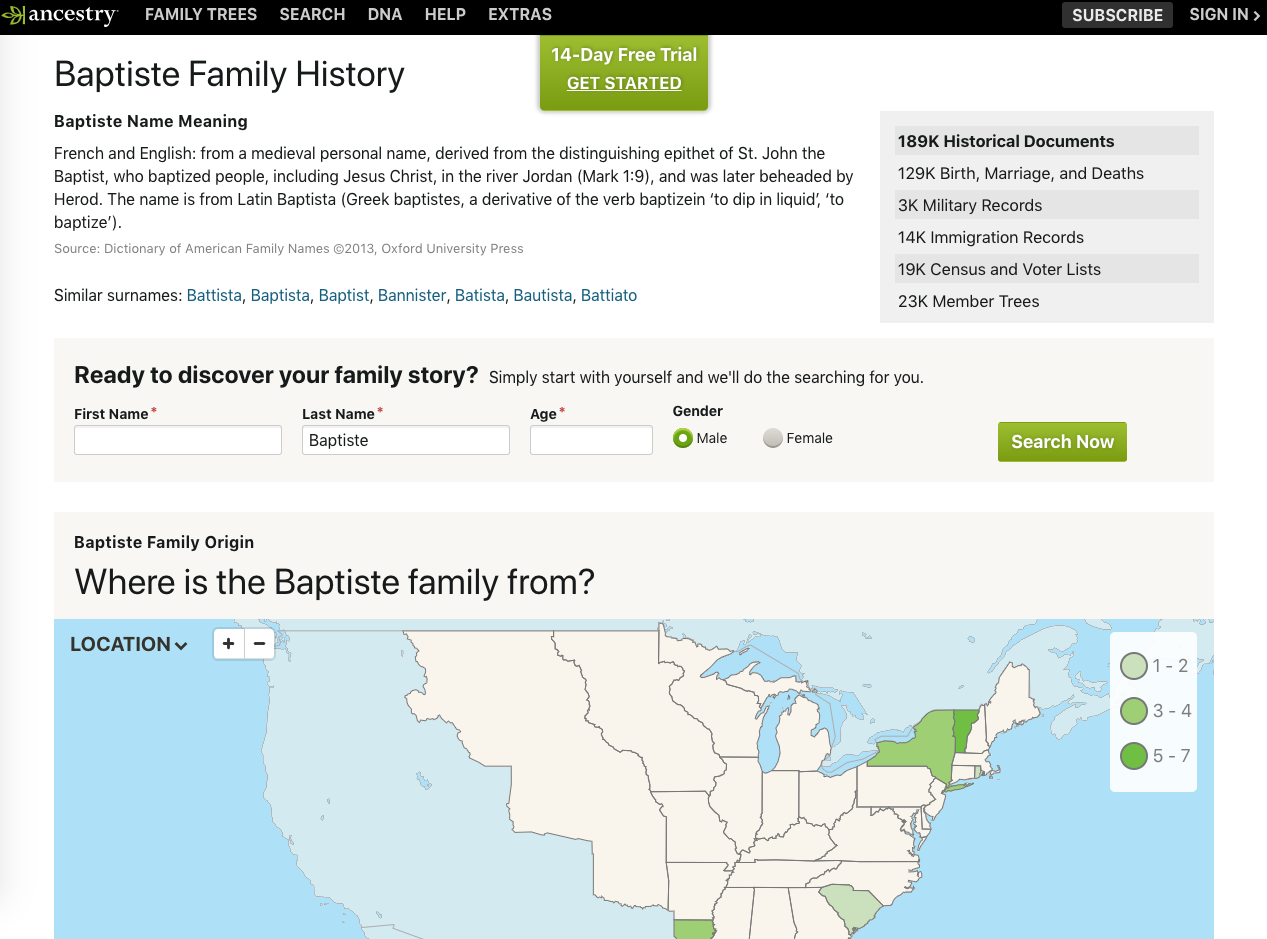Viewport: 1267px width, 939px height.
Task: Click the Subscribe button
Action: 1117,15
